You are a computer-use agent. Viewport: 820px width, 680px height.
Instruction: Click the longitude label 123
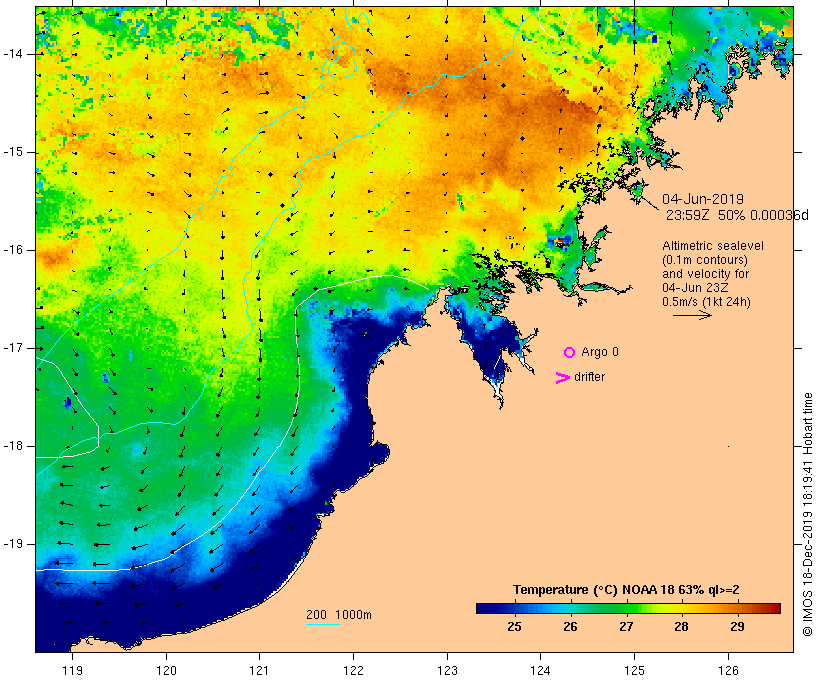447,670
